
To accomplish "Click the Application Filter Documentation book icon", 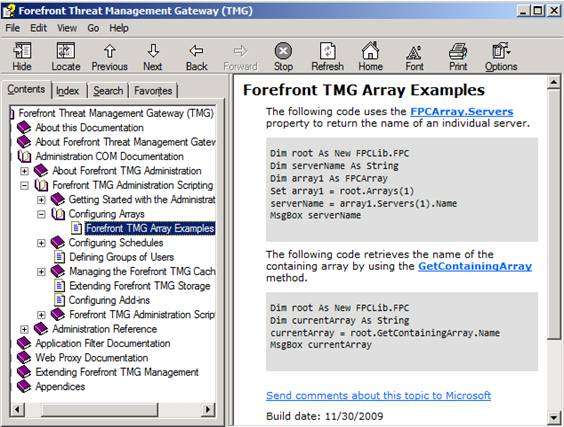I will [x=24, y=343].
